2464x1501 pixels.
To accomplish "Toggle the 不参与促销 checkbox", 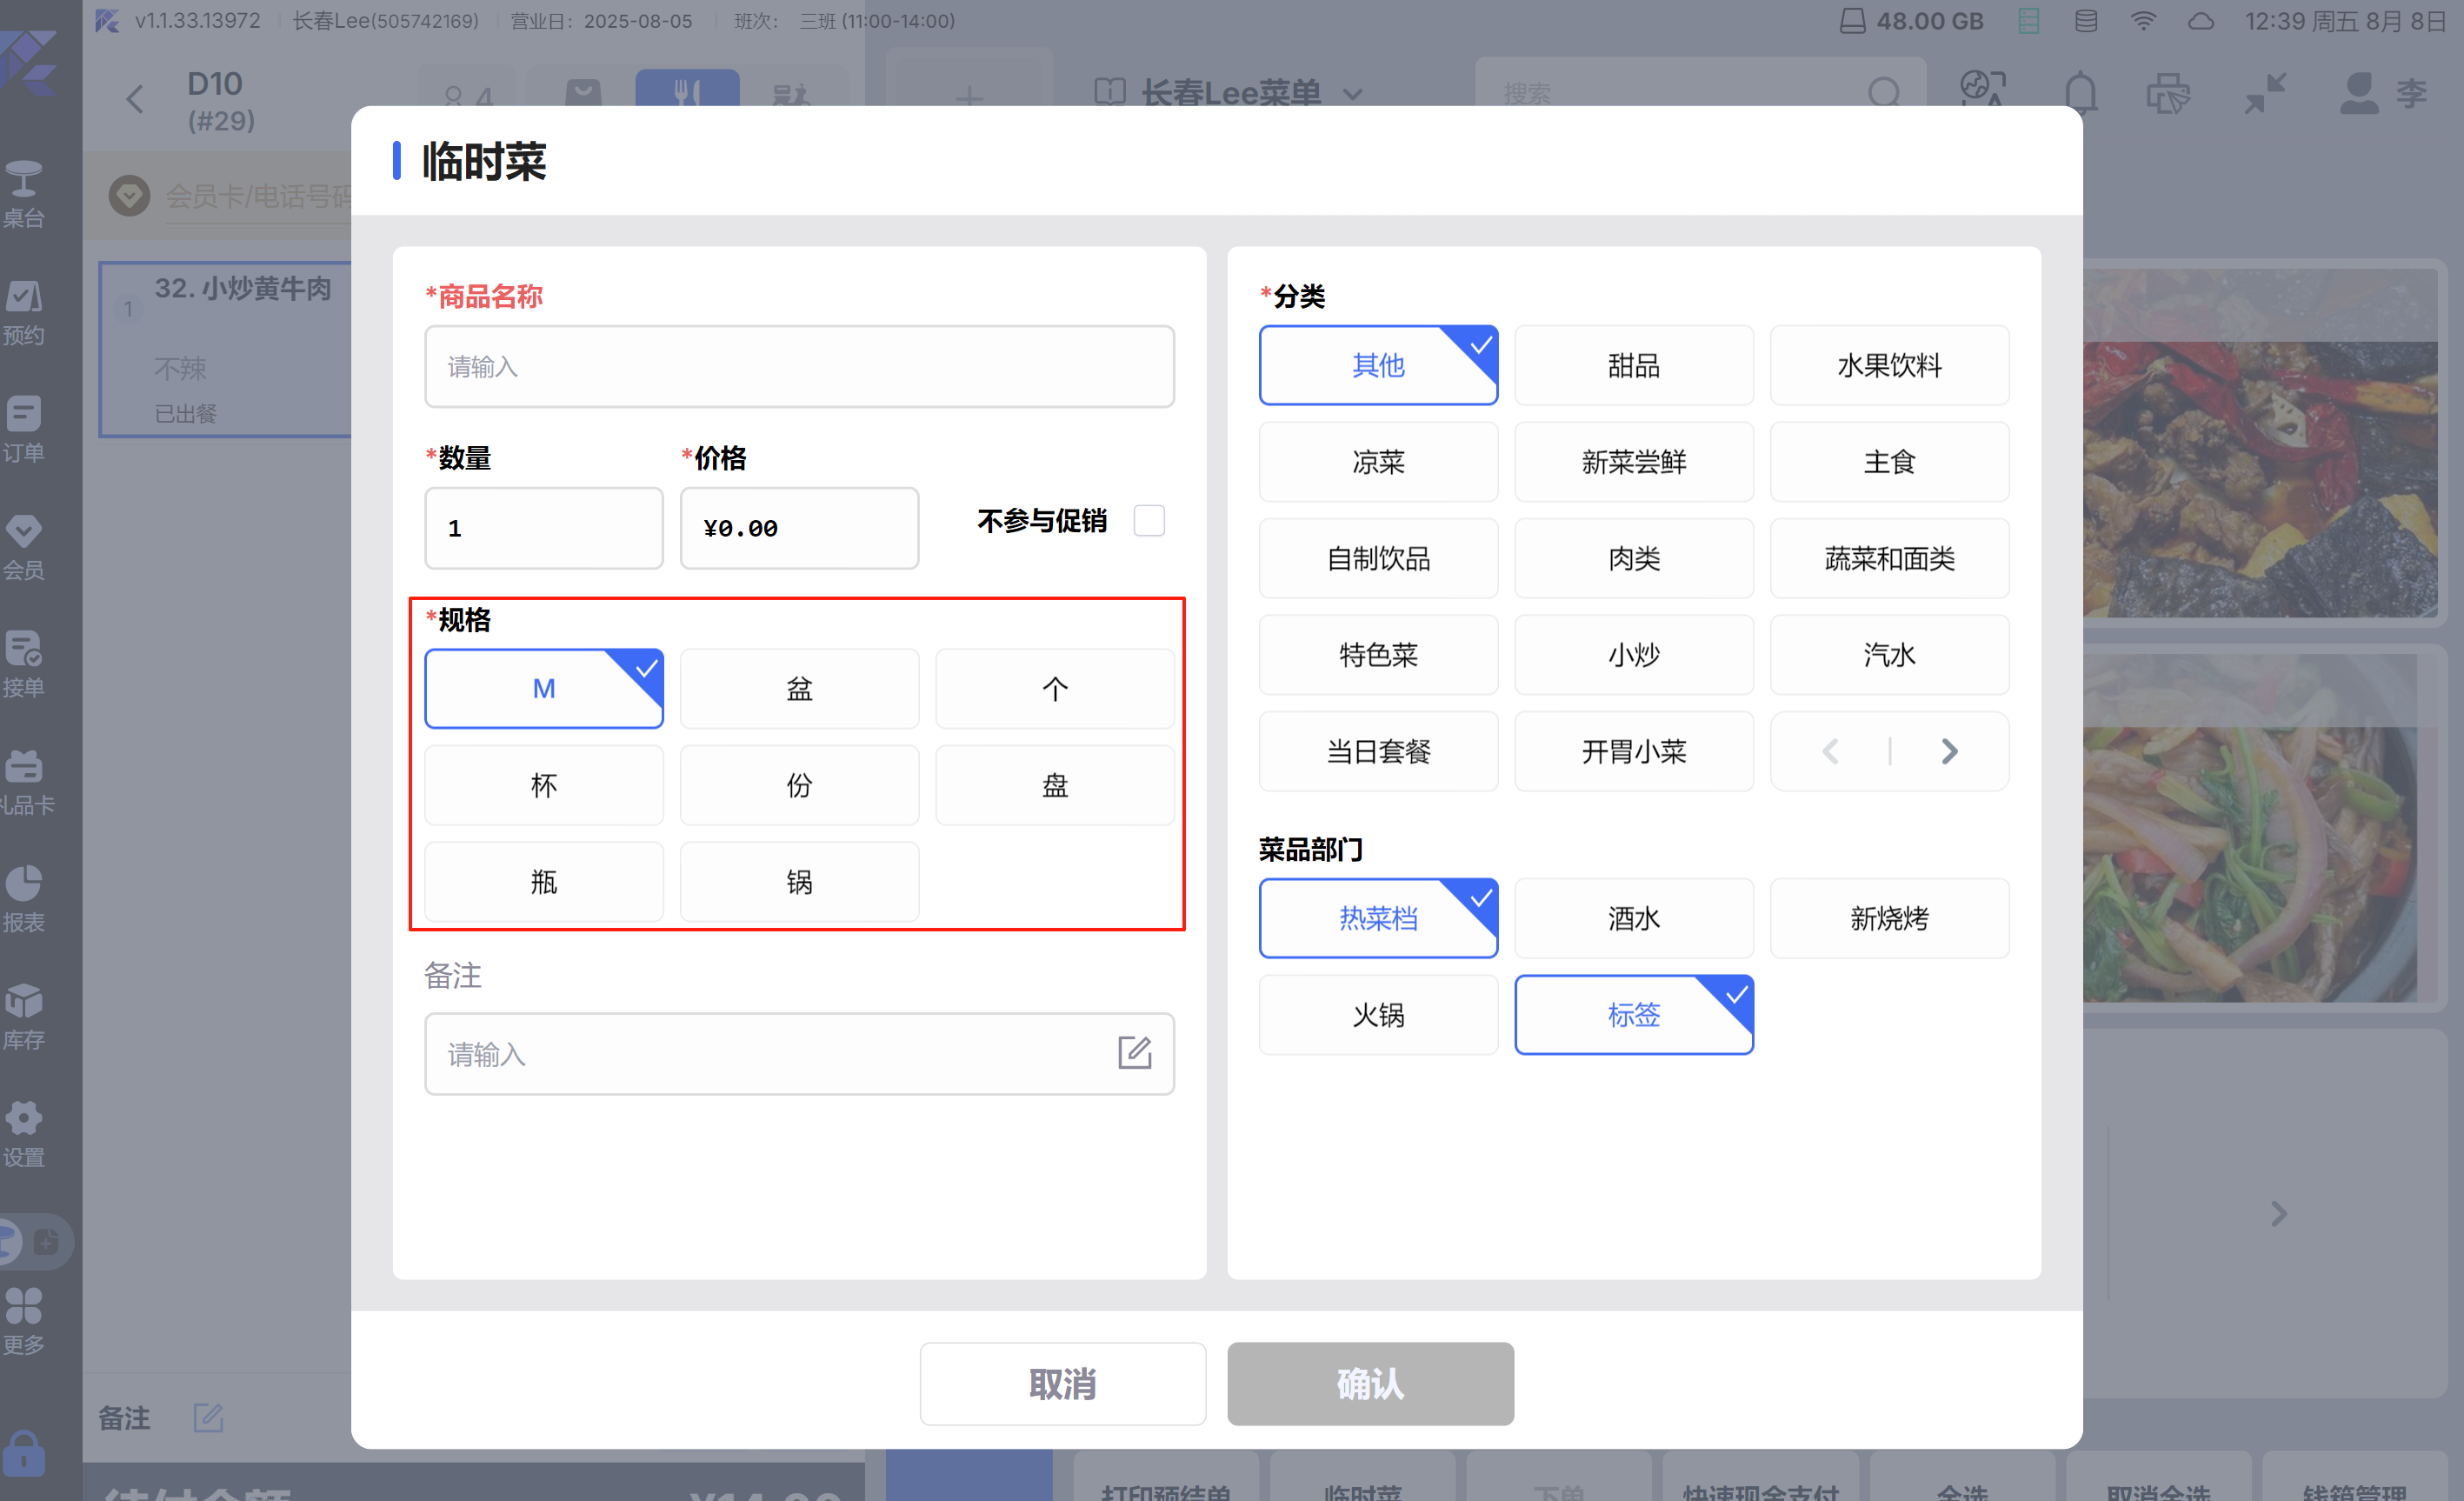I will coord(1149,520).
